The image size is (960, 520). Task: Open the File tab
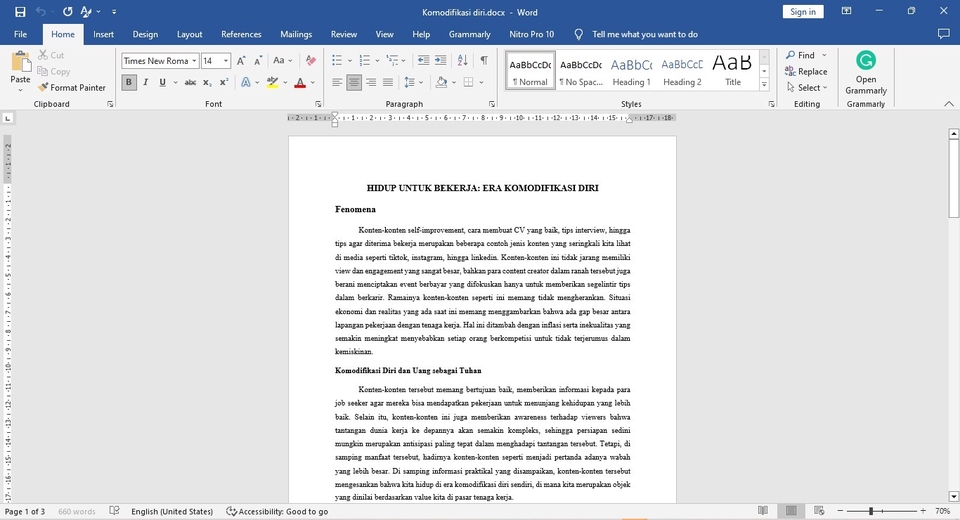pos(20,34)
